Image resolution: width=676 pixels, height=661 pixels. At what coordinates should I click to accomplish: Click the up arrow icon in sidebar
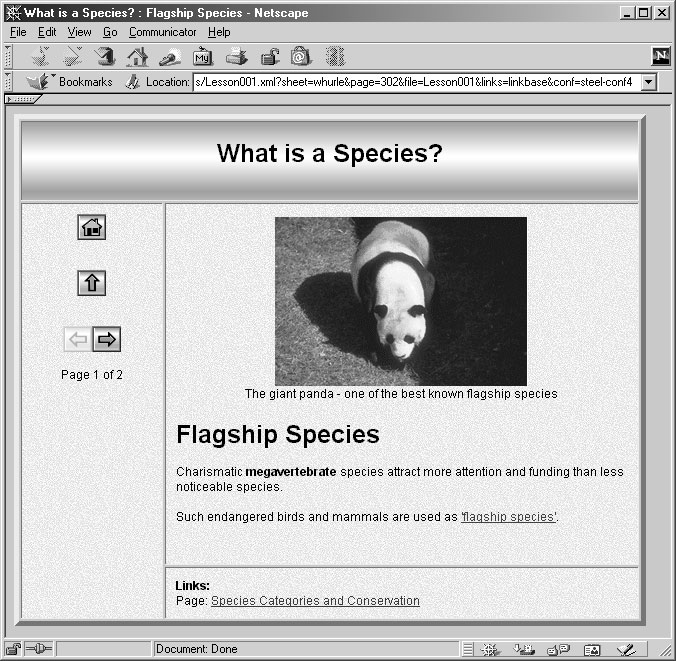pyautogui.click(x=92, y=283)
